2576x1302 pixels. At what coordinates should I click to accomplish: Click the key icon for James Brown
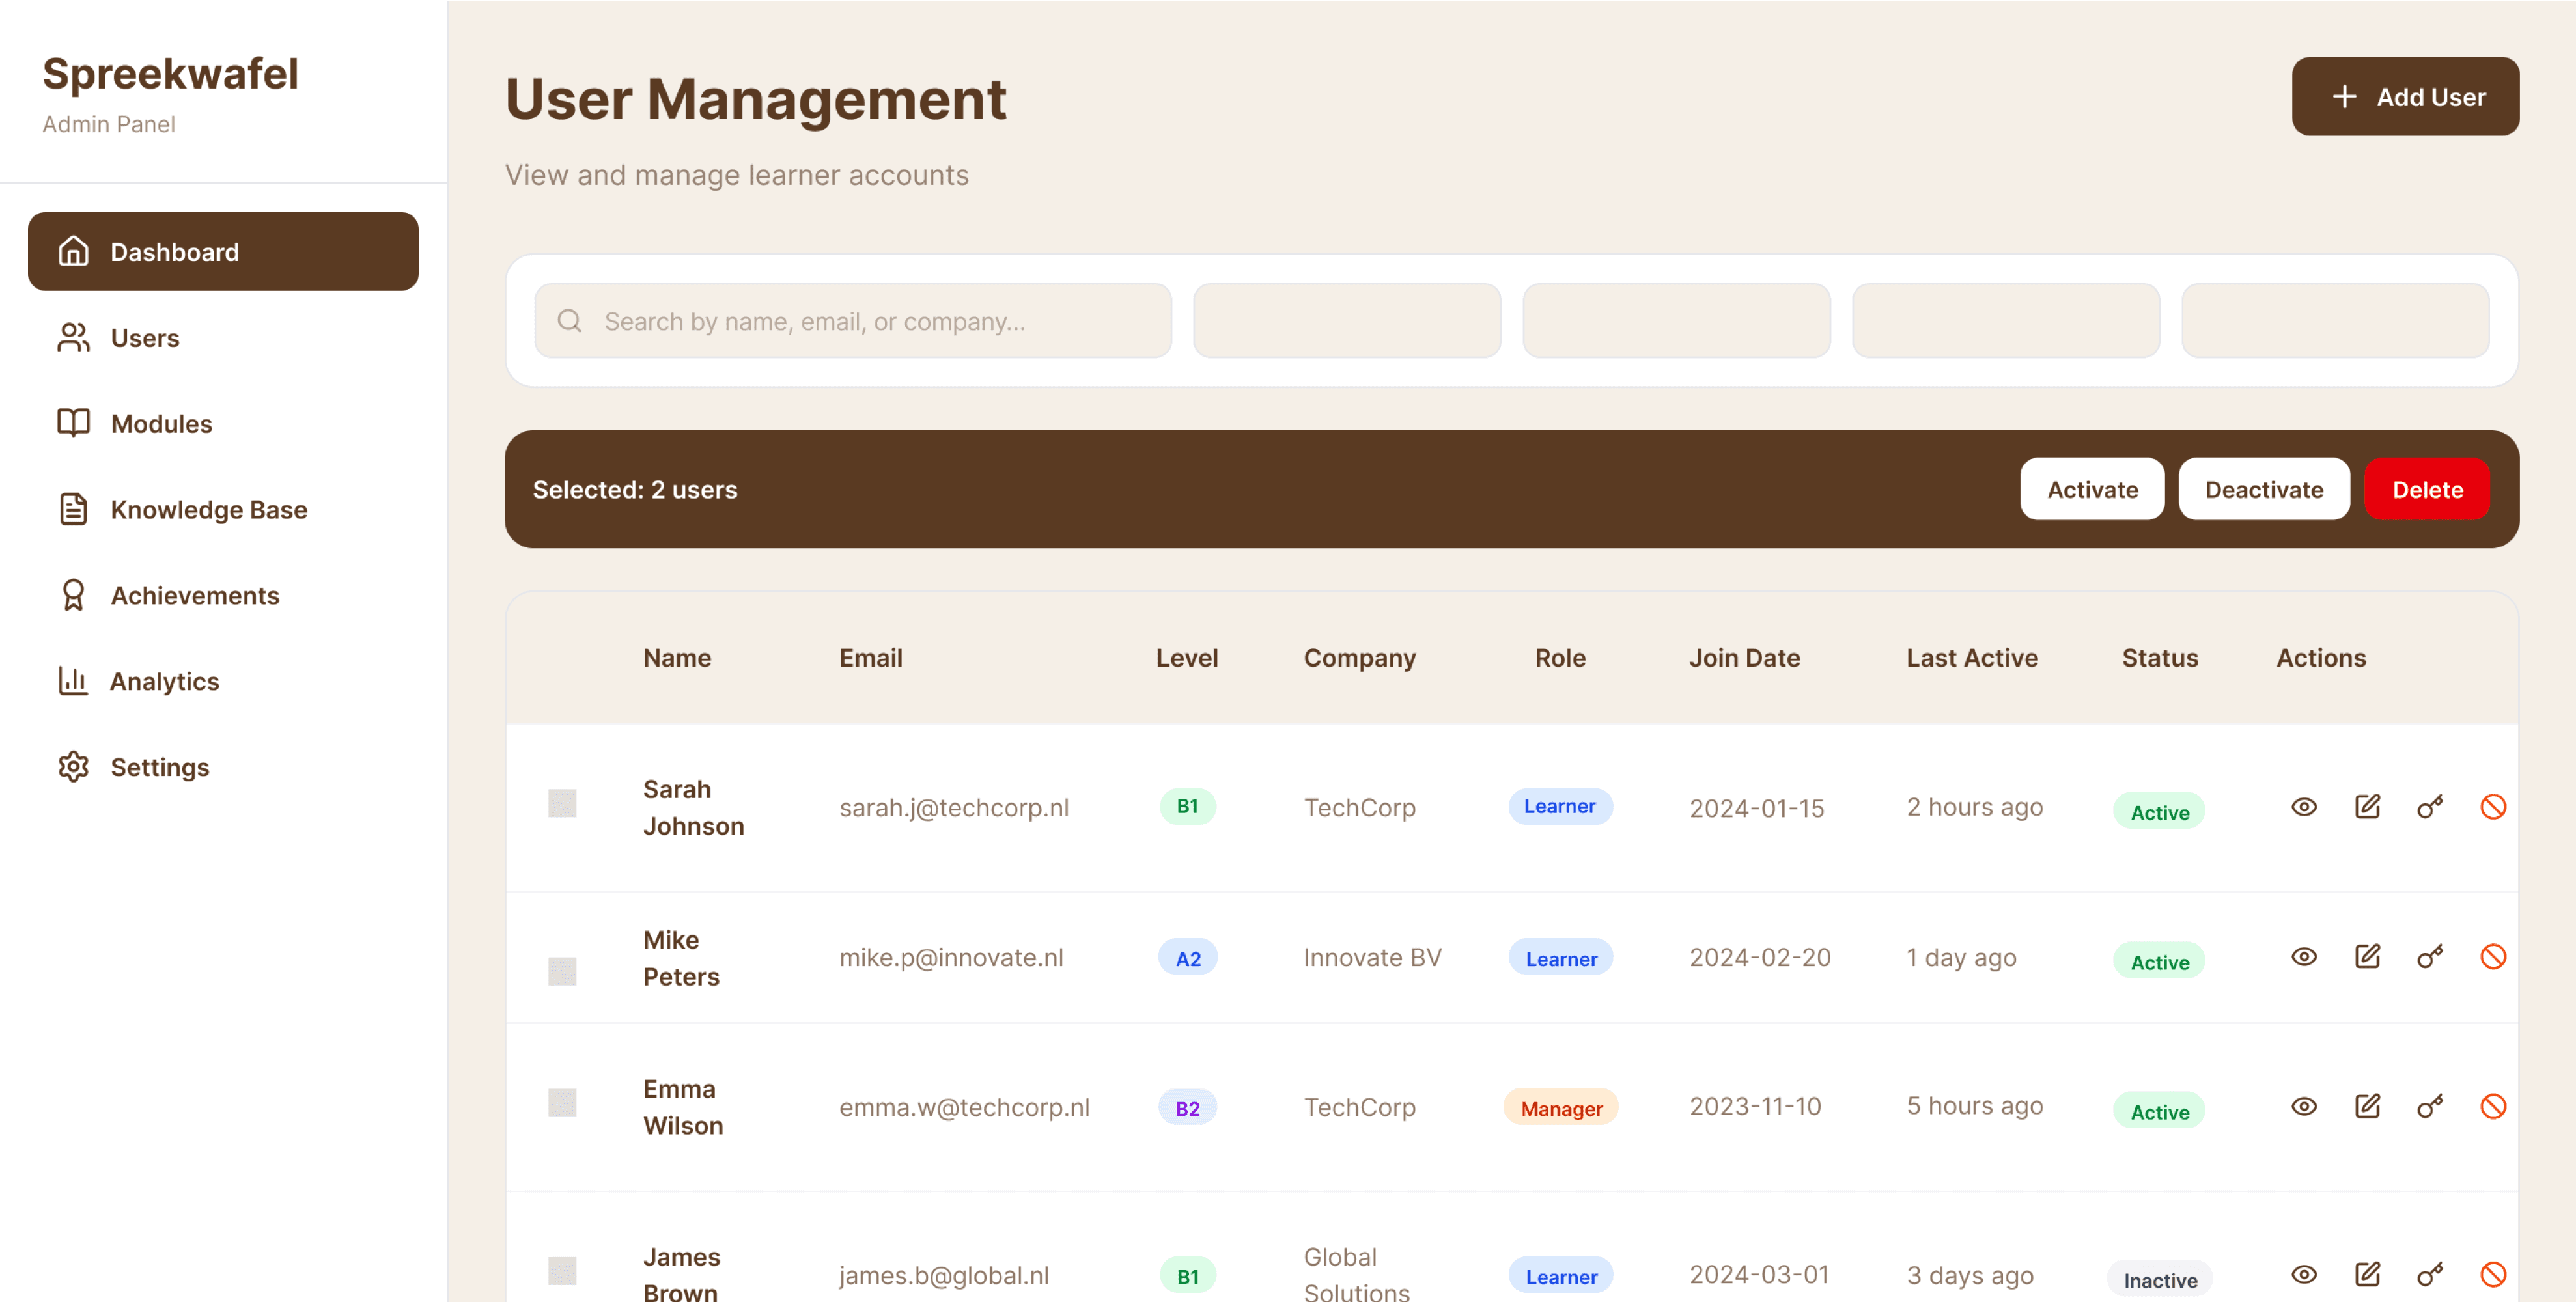(x=2430, y=1274)
